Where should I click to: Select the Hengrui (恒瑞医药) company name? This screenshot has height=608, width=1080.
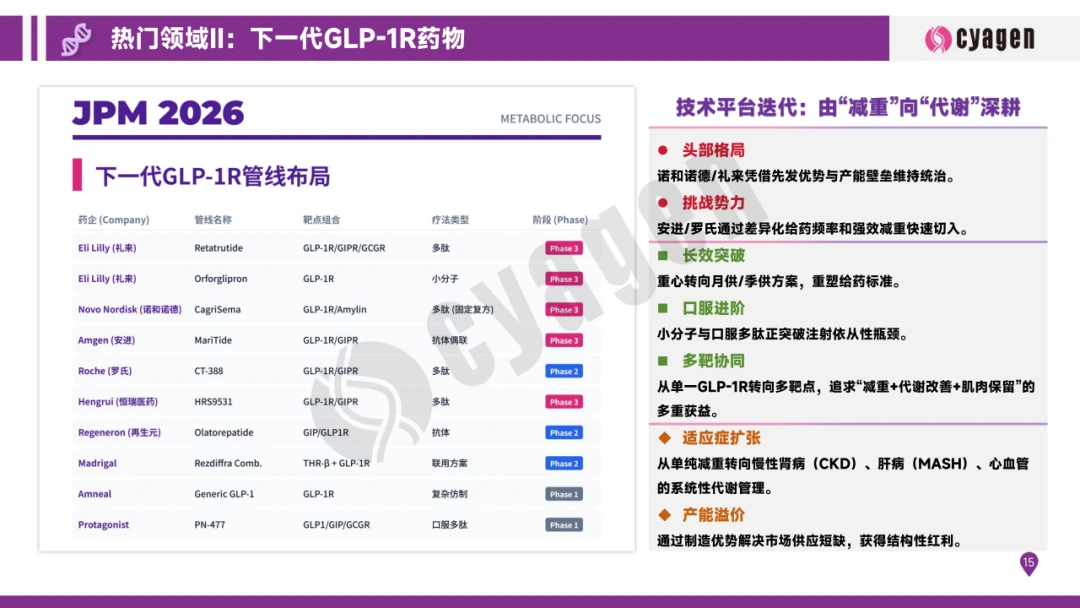click(117, 402)
